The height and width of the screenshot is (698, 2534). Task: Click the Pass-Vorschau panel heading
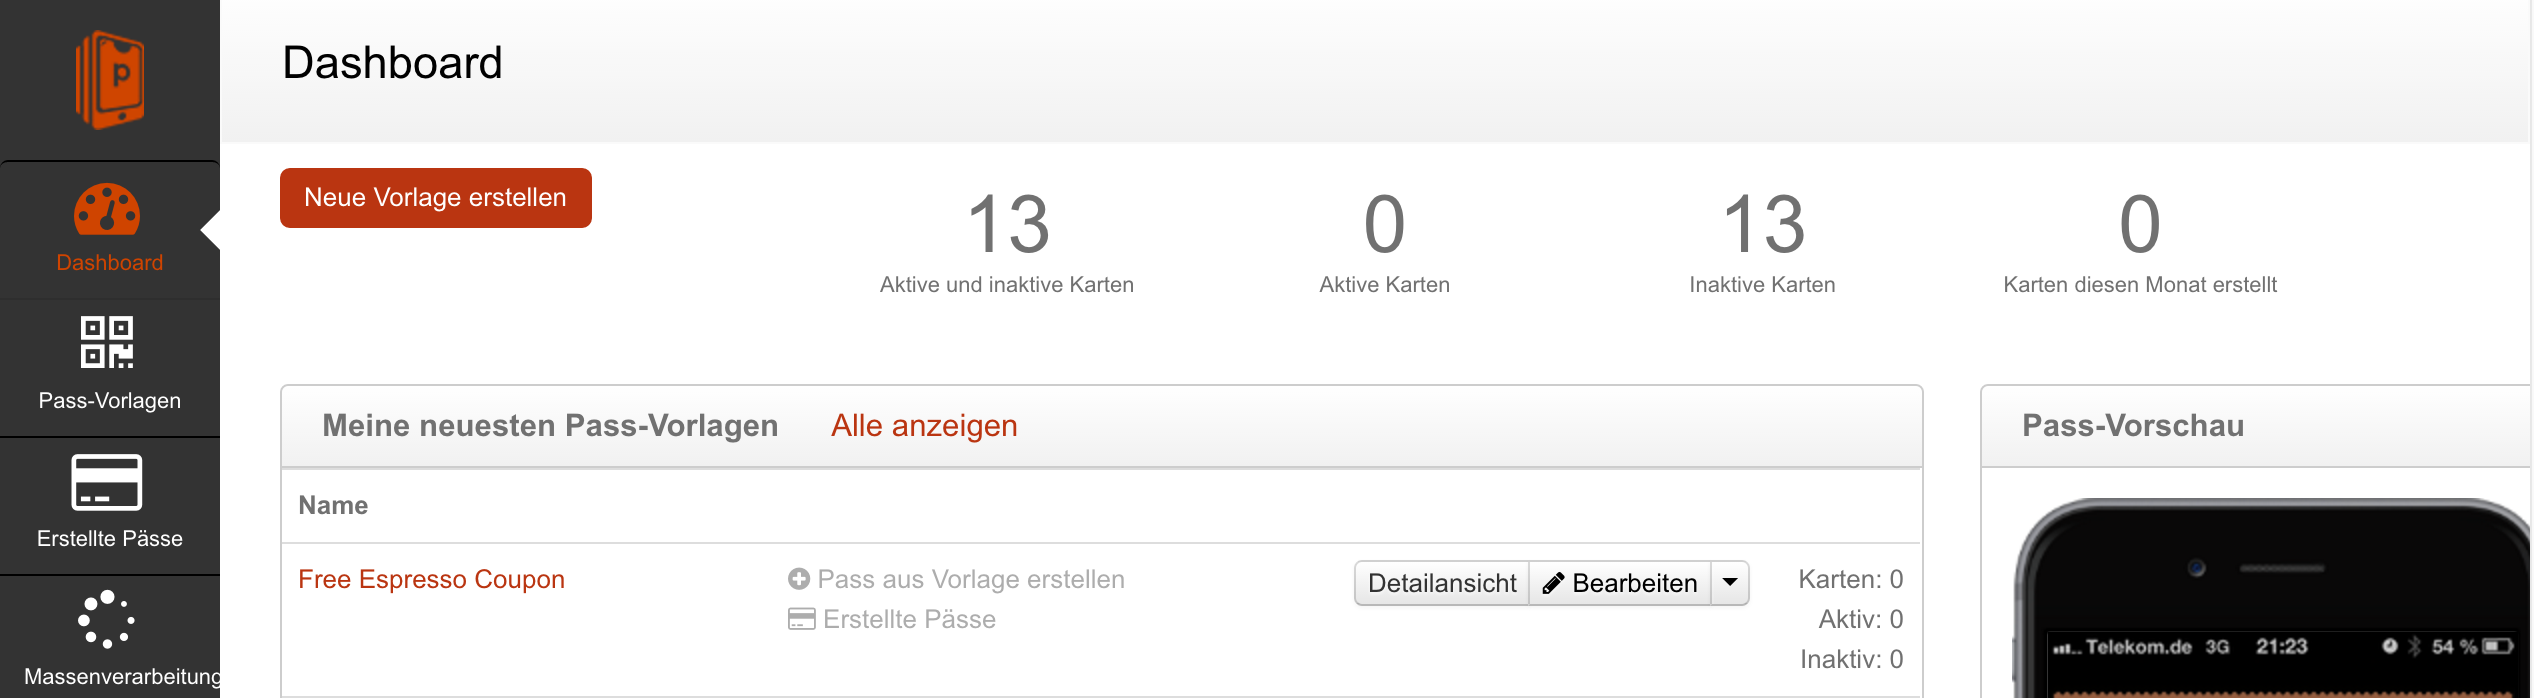tap(2133, 425)
